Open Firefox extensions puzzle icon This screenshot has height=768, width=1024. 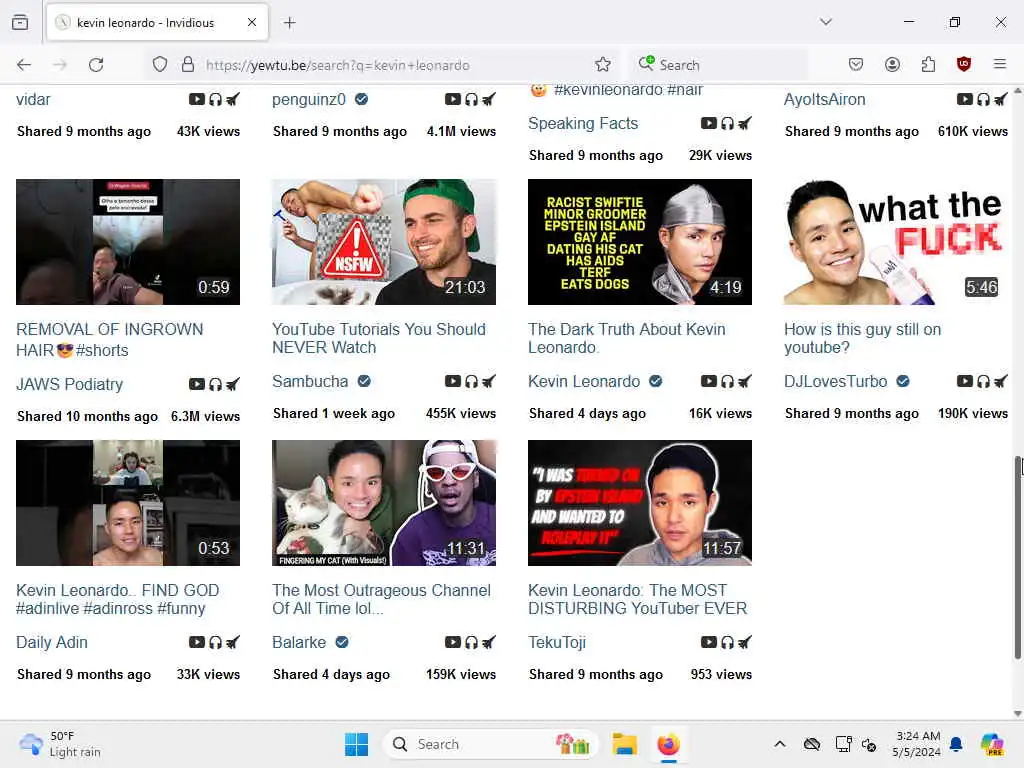[x=928, y=64]
